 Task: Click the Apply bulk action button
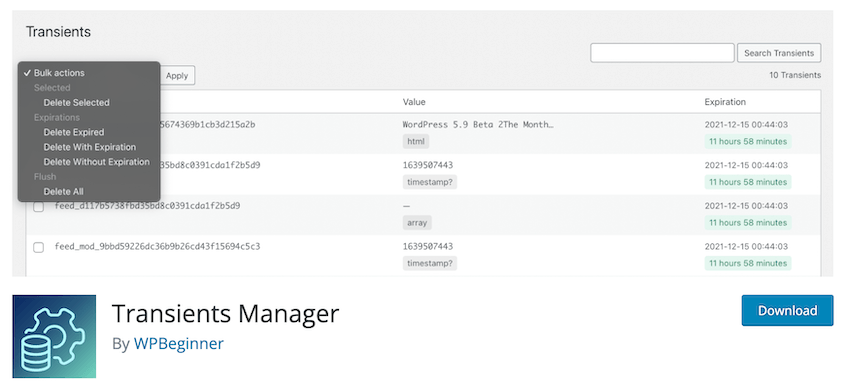(177, 75)
